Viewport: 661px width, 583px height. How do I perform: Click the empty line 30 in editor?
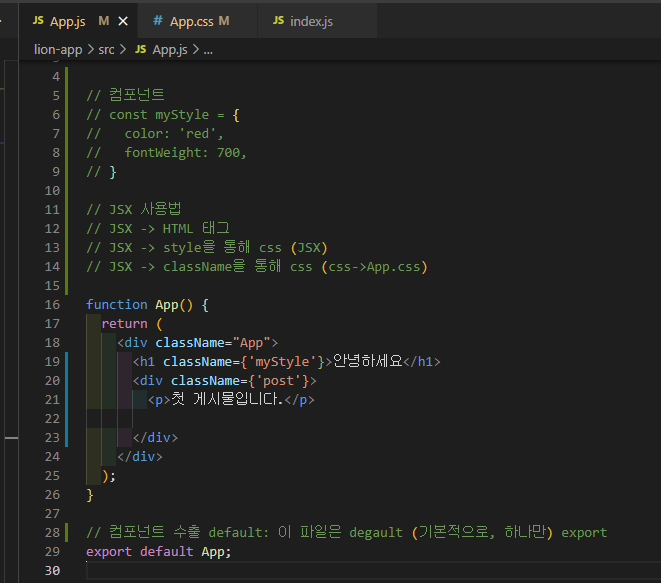click(x=371, y=571)
